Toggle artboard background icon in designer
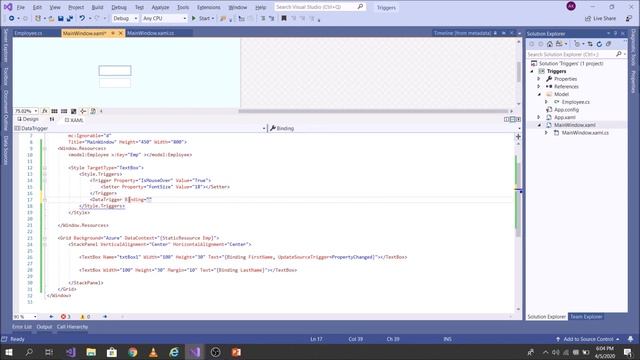 (73, 111)
